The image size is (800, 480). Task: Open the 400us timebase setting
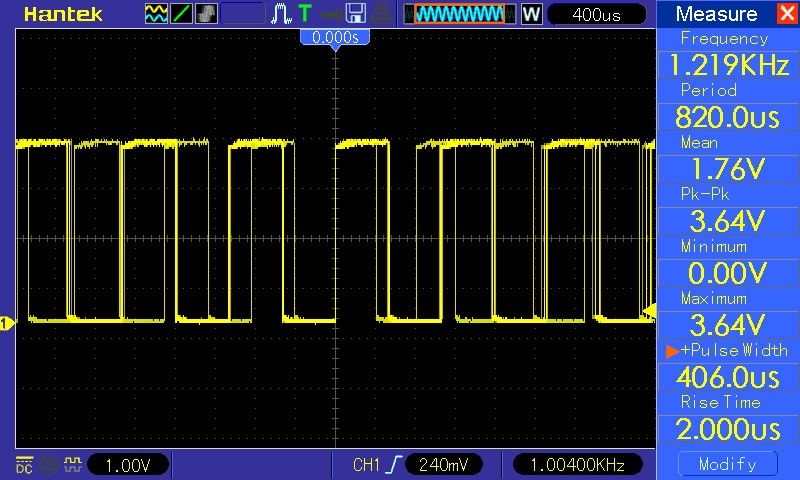point(597,14)
